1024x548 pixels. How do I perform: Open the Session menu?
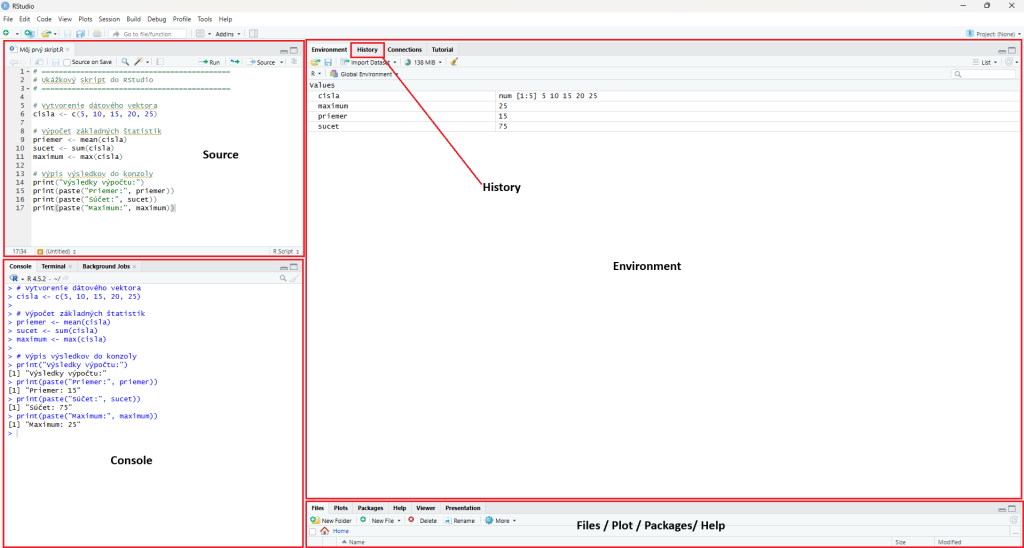point(109,19)
